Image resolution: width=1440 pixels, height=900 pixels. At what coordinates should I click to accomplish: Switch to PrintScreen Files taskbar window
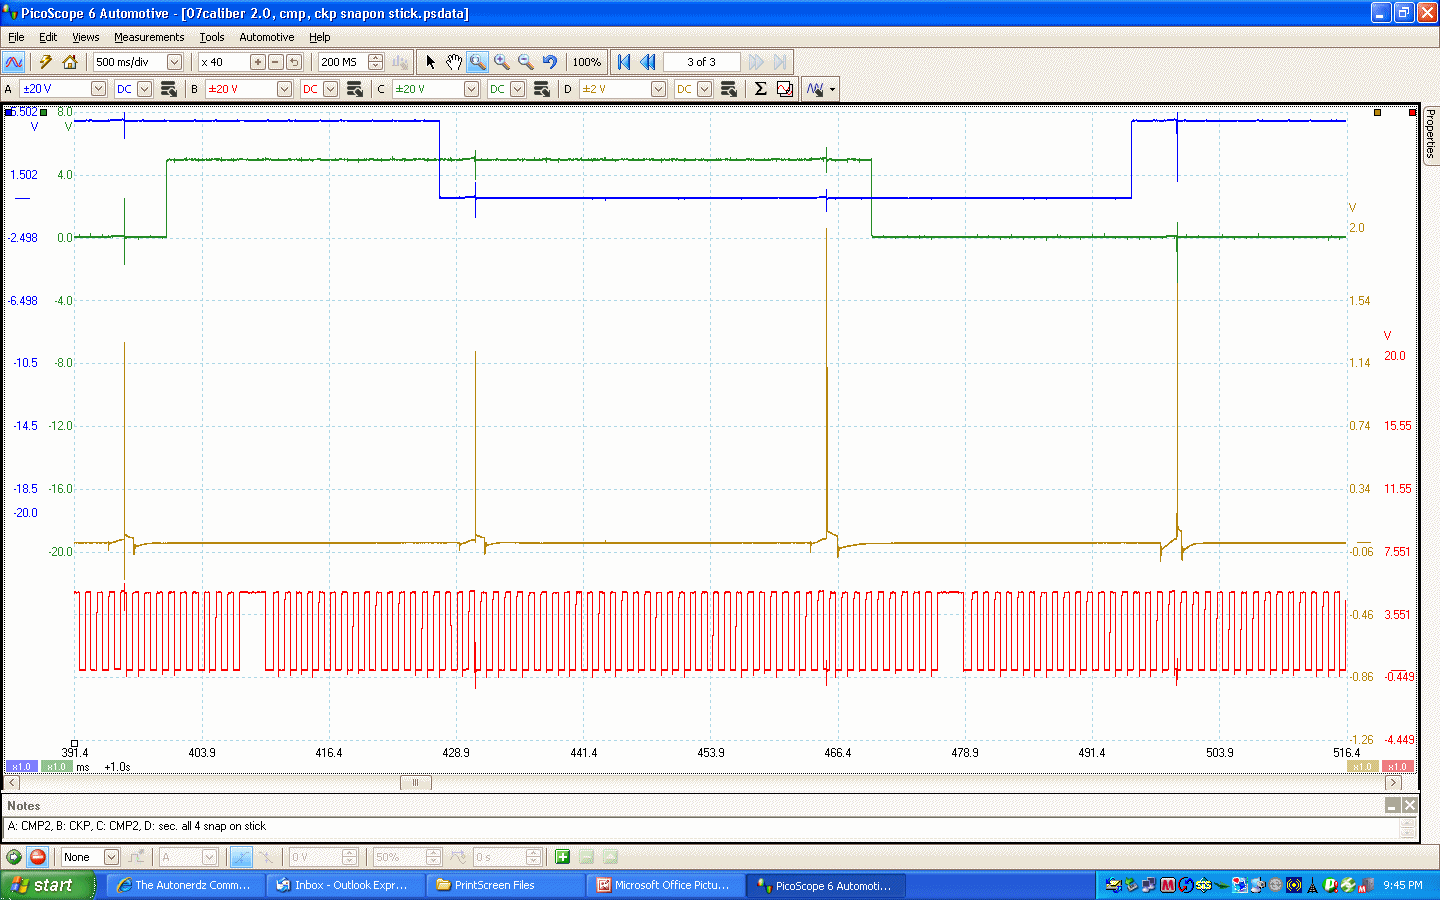(x=504, y=885)
